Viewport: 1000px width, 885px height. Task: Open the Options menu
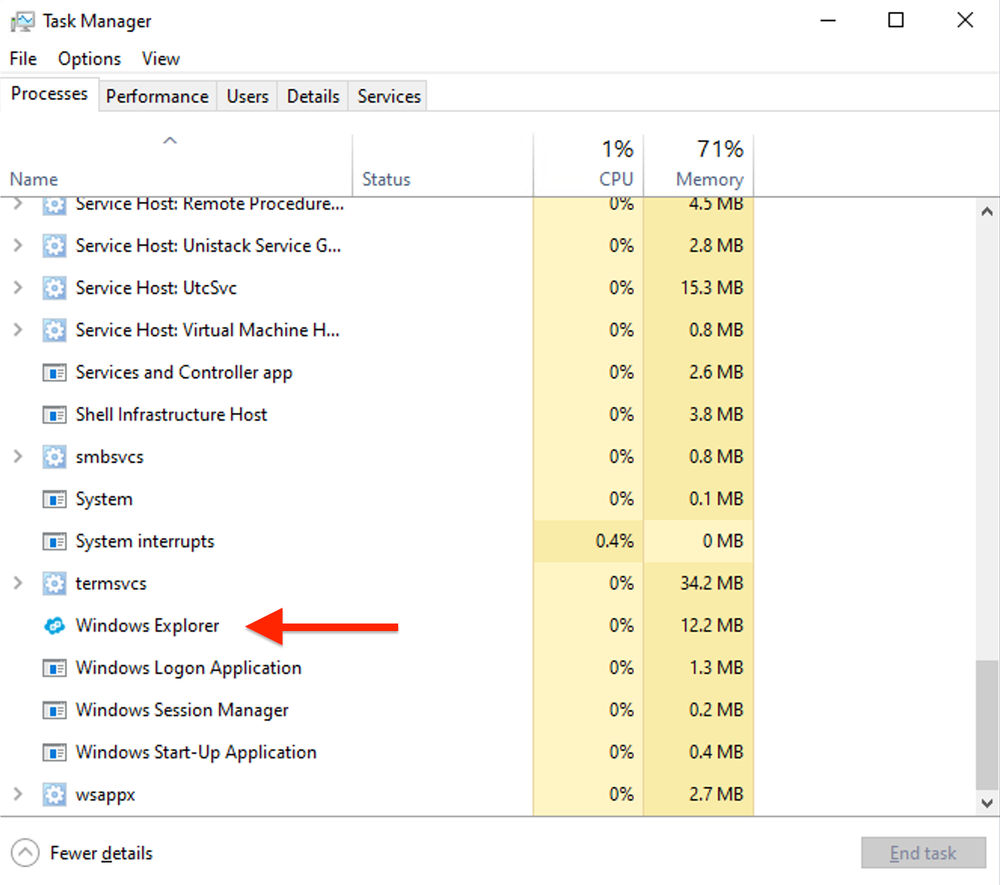point(89,58)
